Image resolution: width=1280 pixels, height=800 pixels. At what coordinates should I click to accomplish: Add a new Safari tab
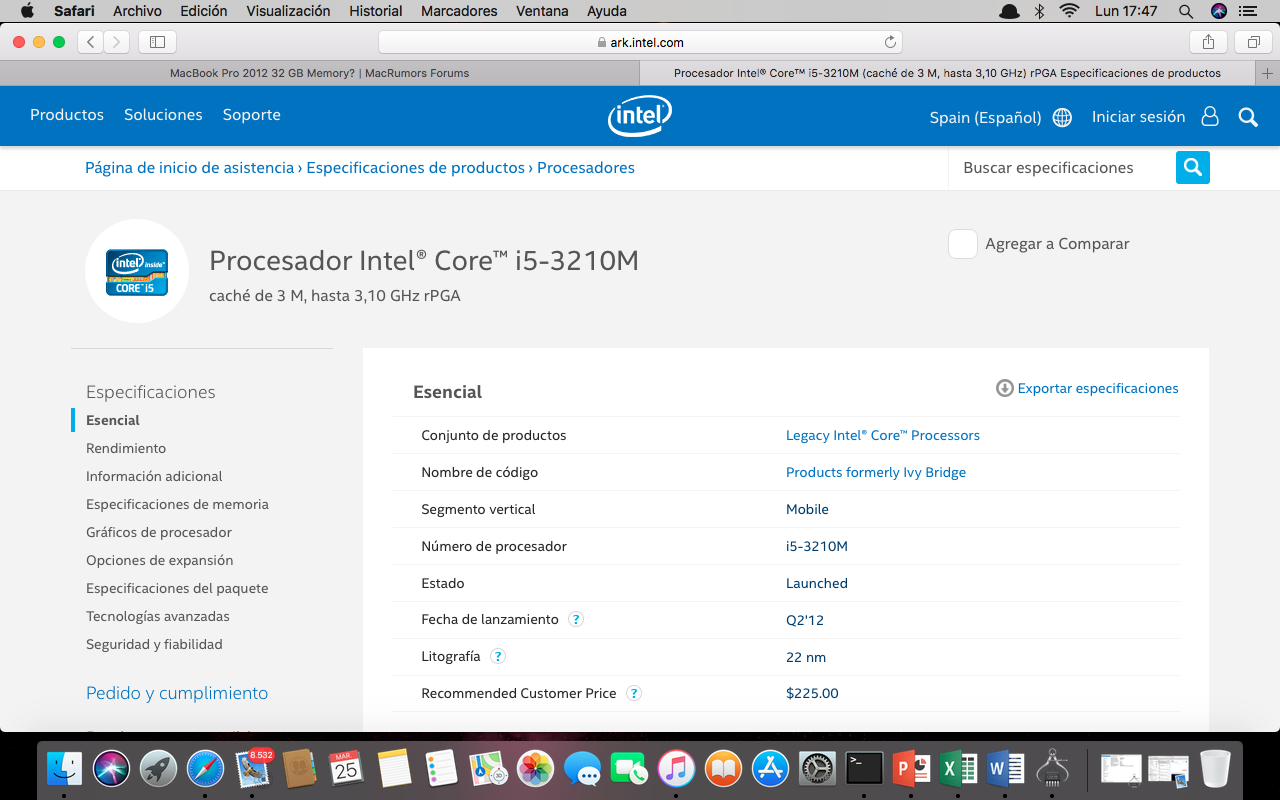pyautogui.click(x=1268, y=73)
